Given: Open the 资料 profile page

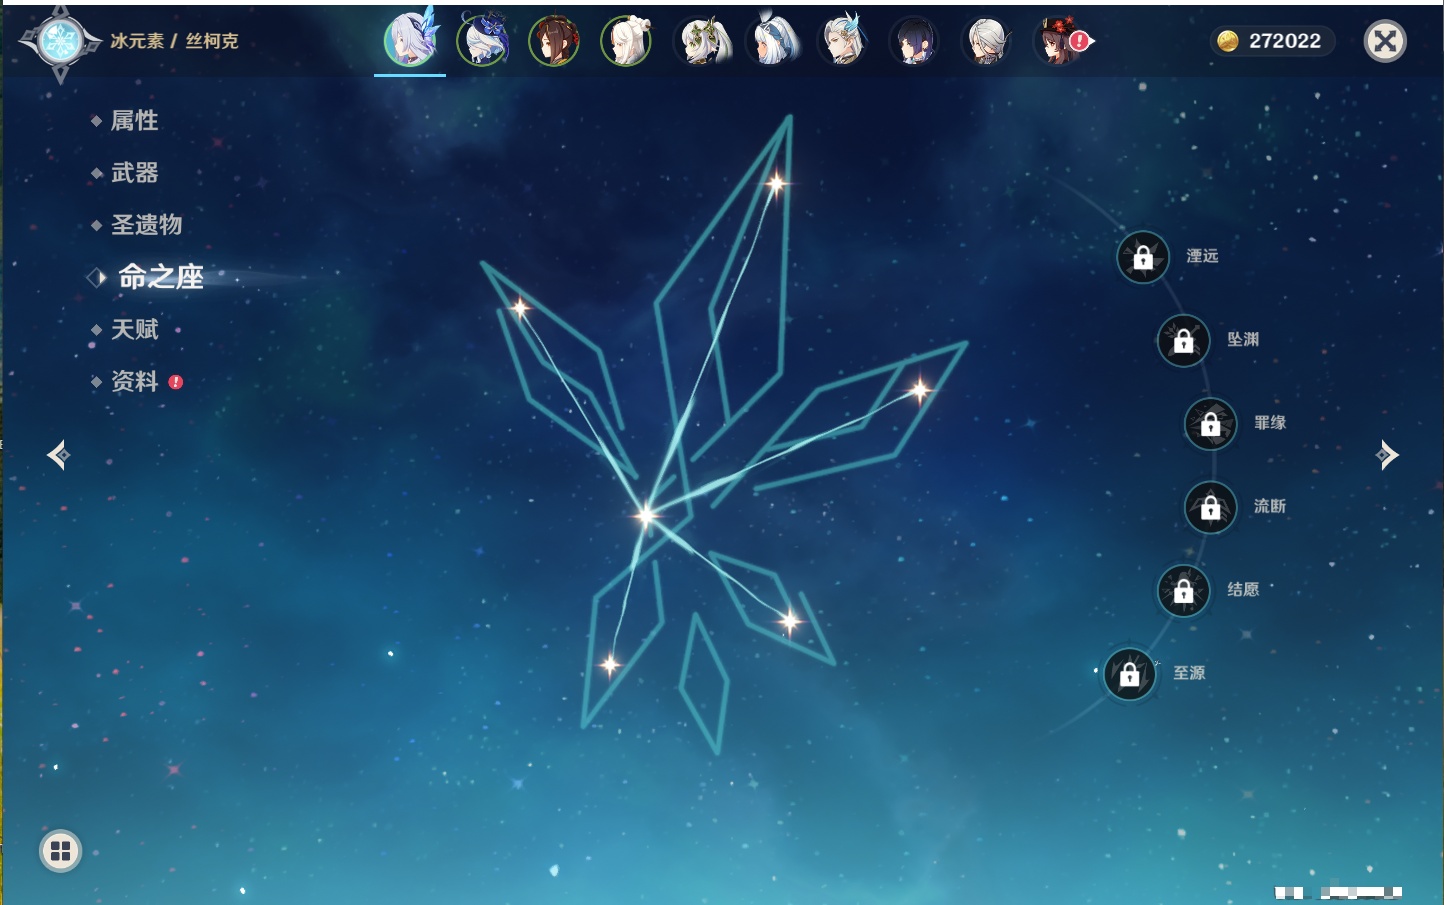Looking at the screenshot, I should (134, 381).
